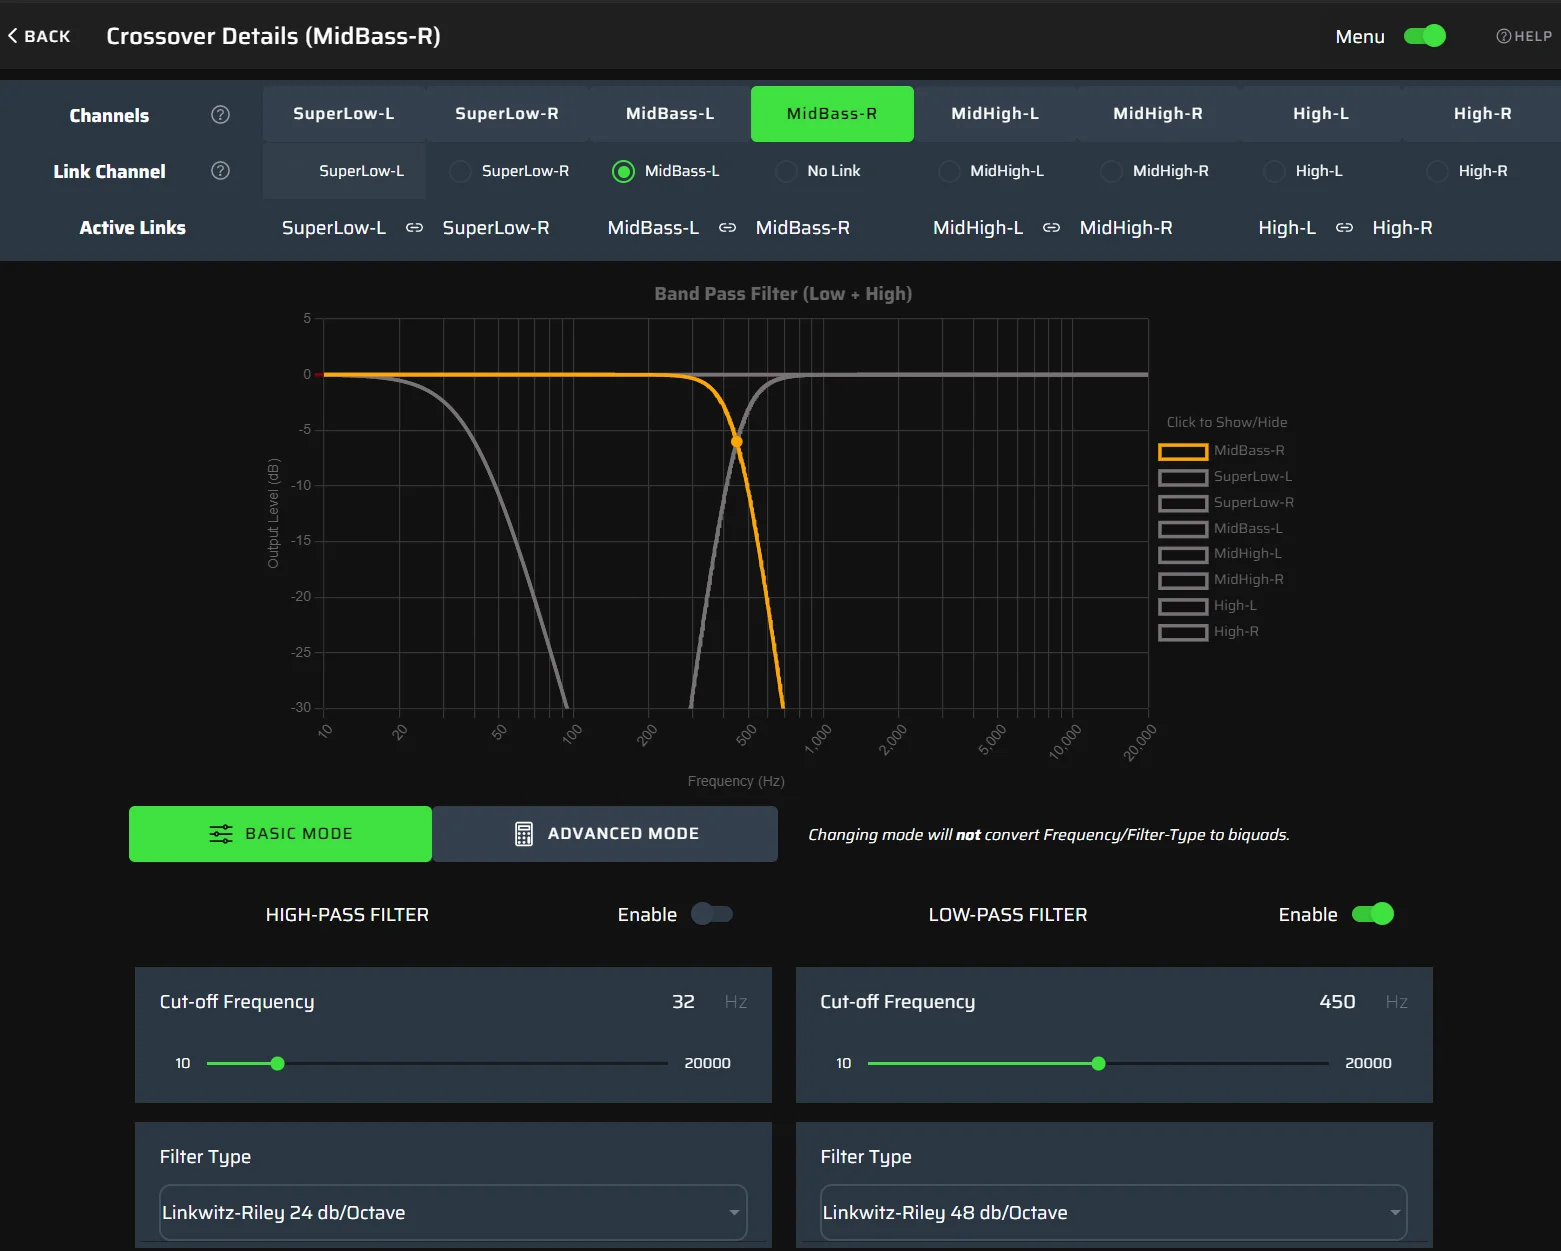The width and height of the screenshot is (1561, 1251).
Task: Turn off the Menu toggle switch
Action: [x=1424, y=36]
